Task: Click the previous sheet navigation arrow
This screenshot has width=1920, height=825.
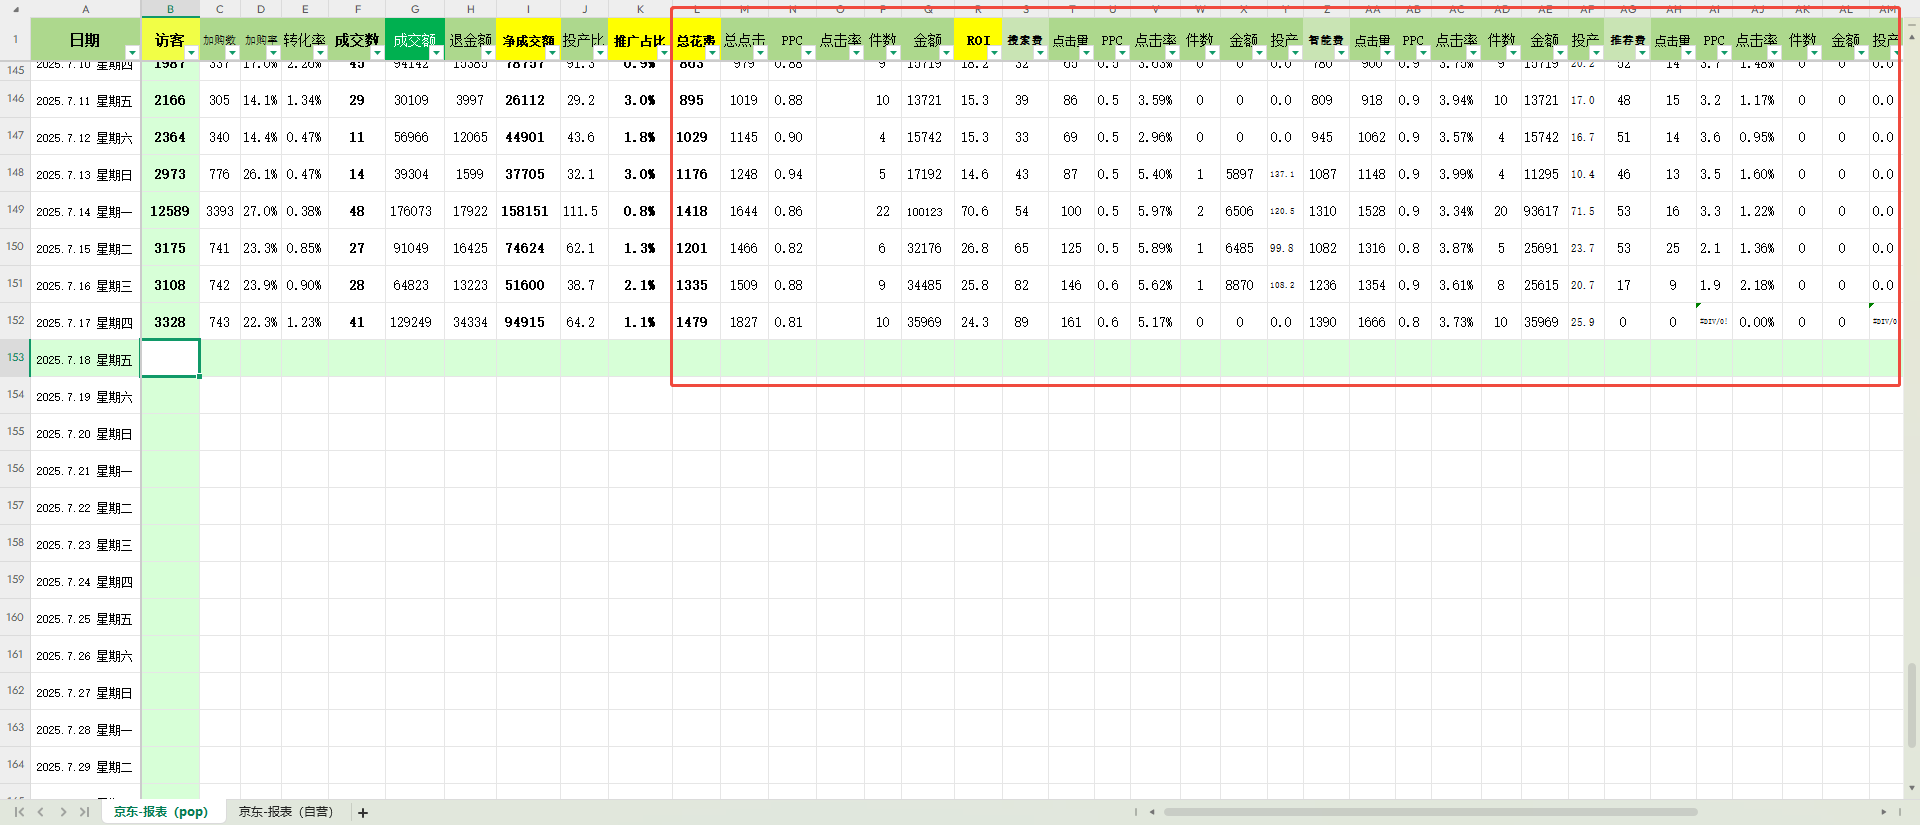Action: click(41, 812)
